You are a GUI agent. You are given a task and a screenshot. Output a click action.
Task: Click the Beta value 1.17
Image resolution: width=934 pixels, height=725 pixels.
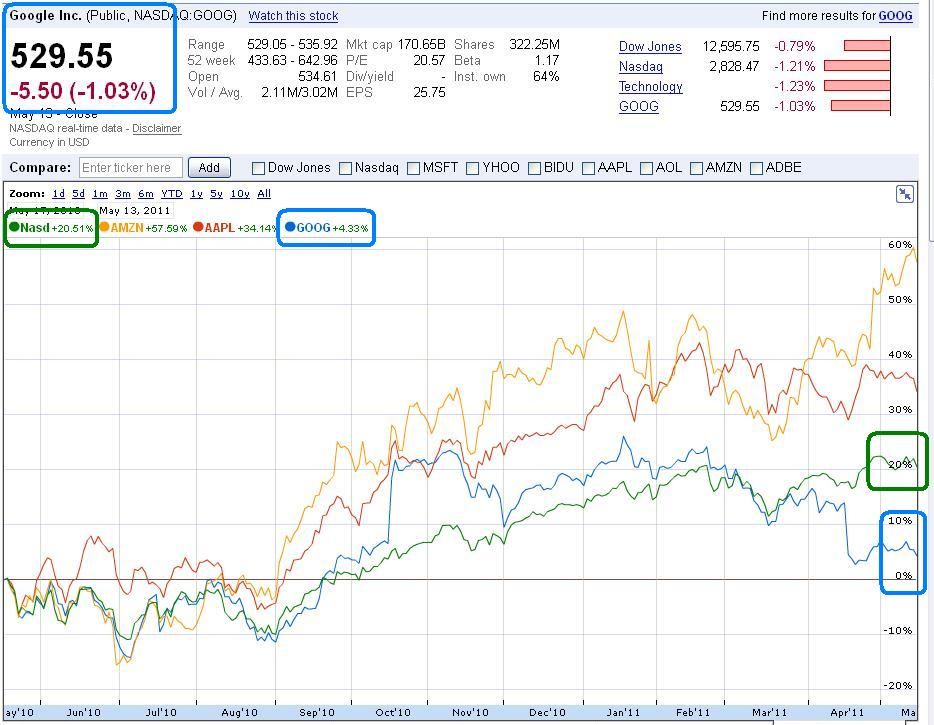point(547,61)
